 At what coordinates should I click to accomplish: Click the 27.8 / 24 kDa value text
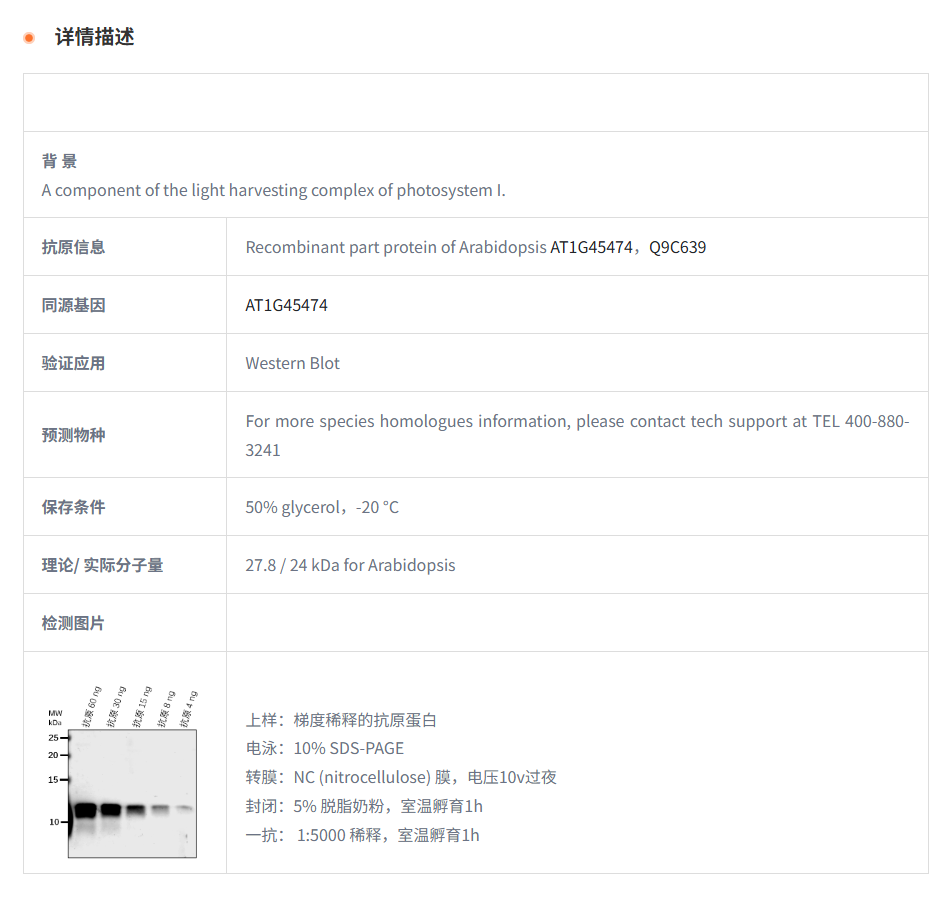pyautogui.click(x=350, y=565)
